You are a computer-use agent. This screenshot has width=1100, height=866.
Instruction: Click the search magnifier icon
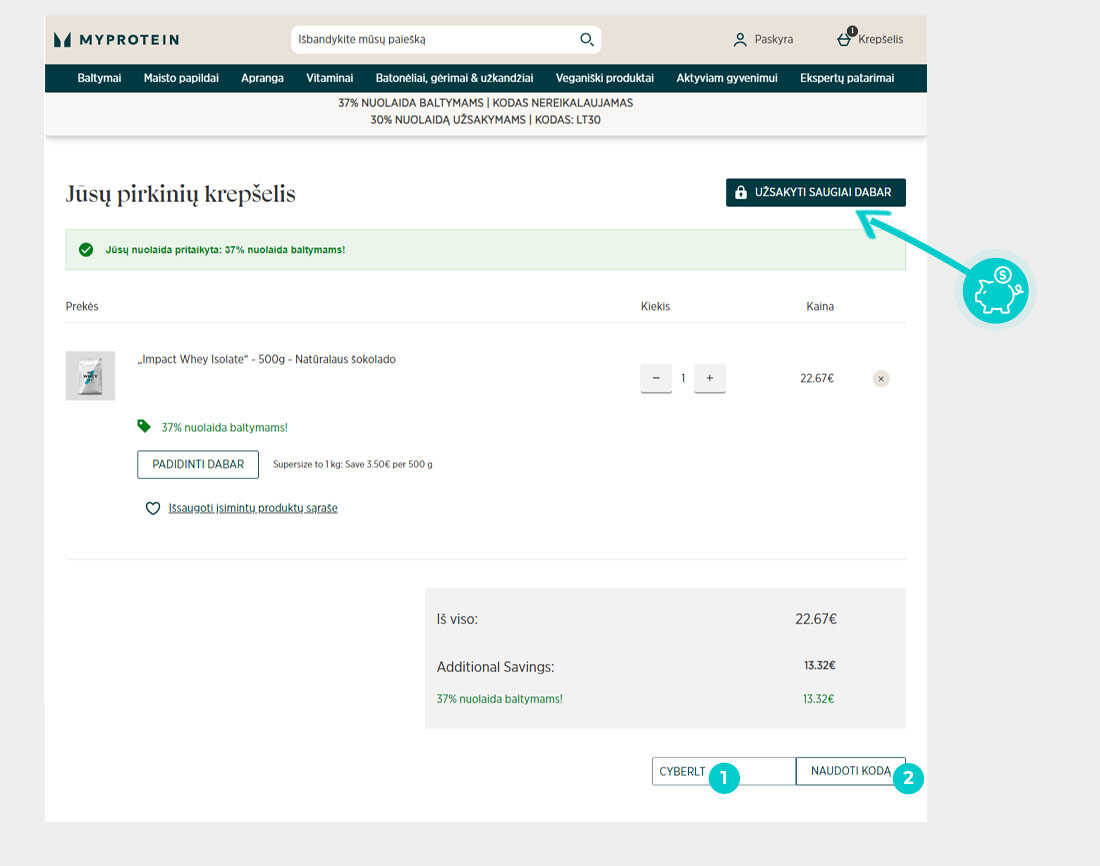[x=586, y=39]
